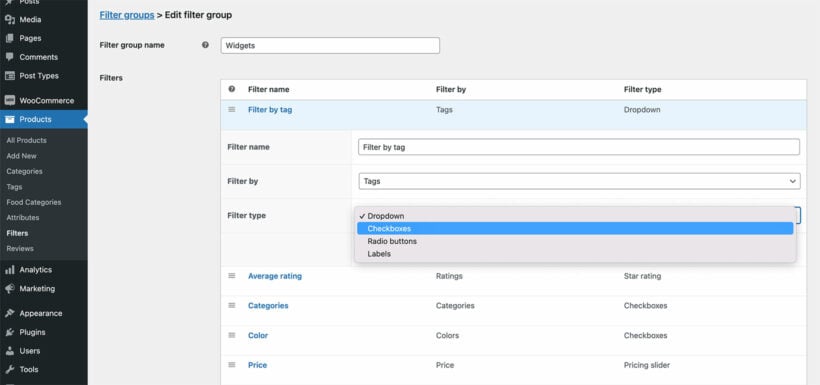Click the drag handle beside Price filter

pyautogui.click(x=232, y=365)
